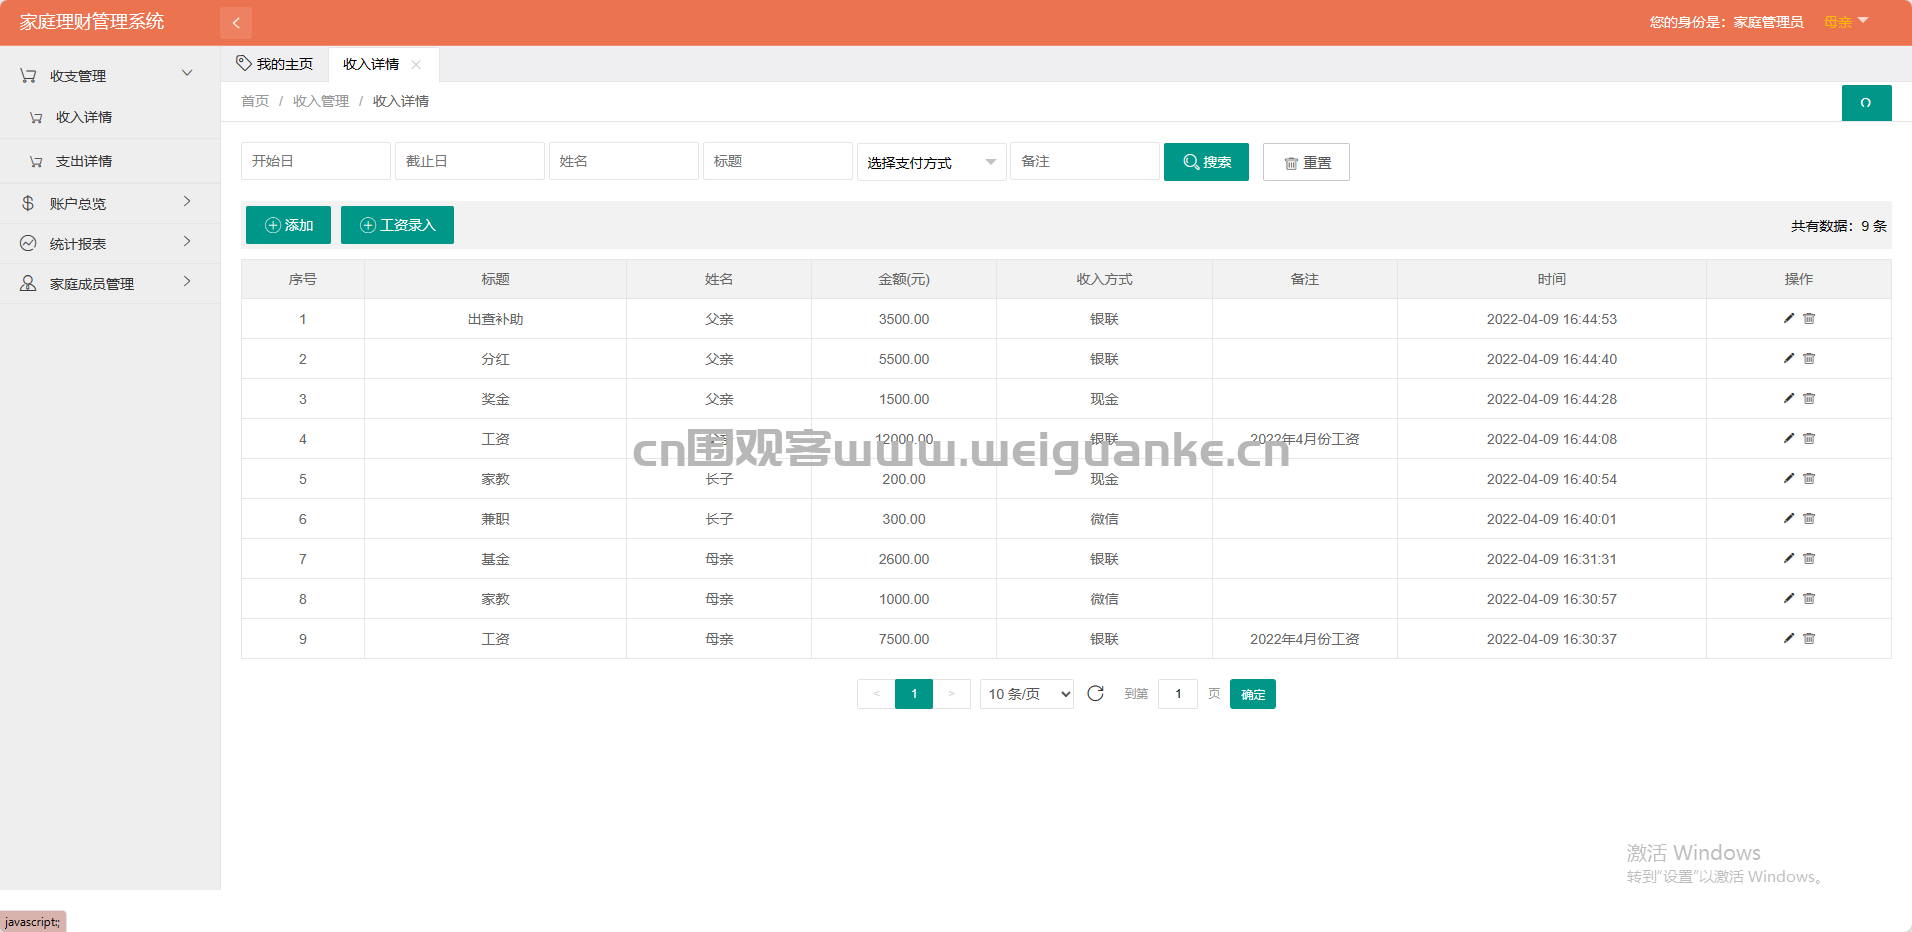Close the 收入详情 tab
1912x932 pixels.
(416, 65)
